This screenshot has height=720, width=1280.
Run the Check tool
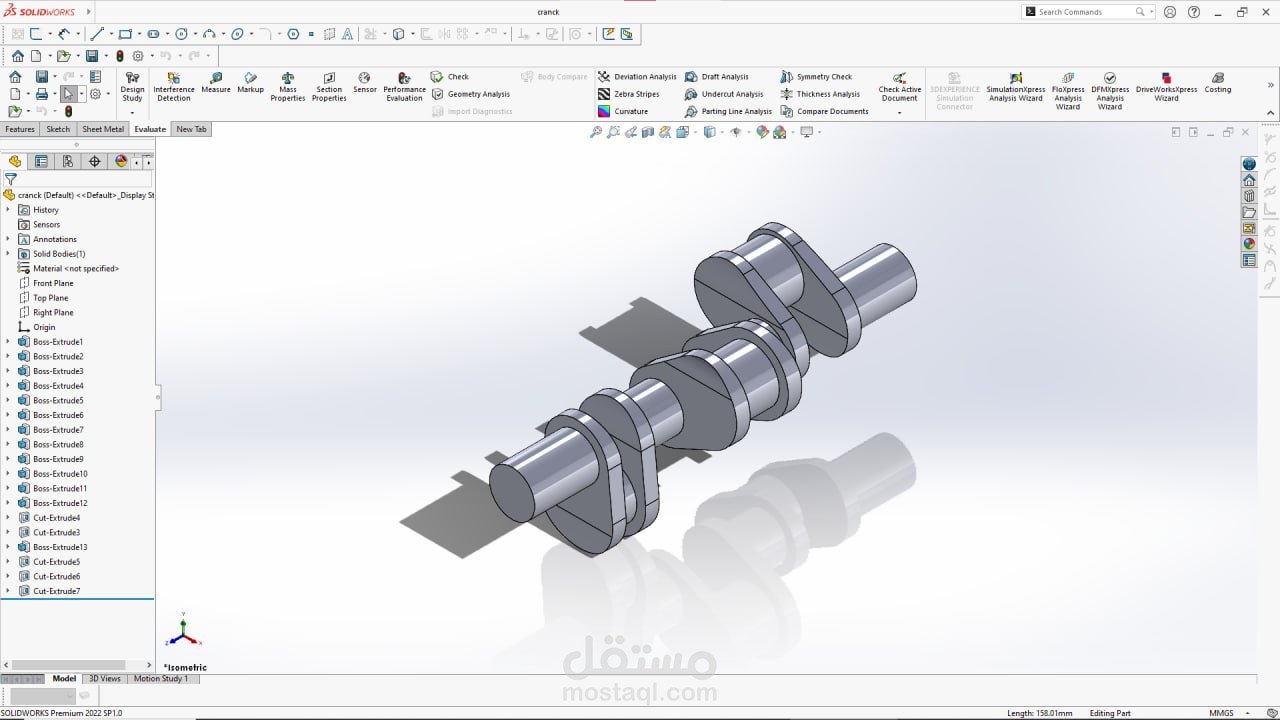[x=450, y=77]
